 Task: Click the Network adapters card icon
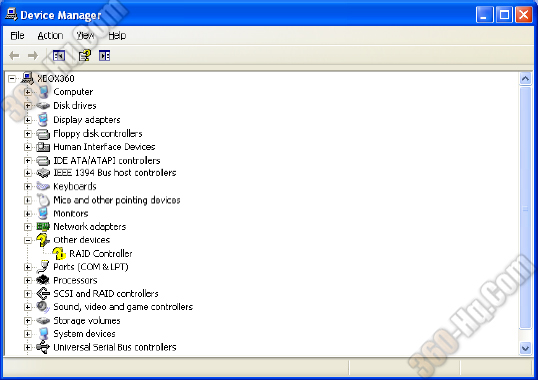(x=43, y=226)
